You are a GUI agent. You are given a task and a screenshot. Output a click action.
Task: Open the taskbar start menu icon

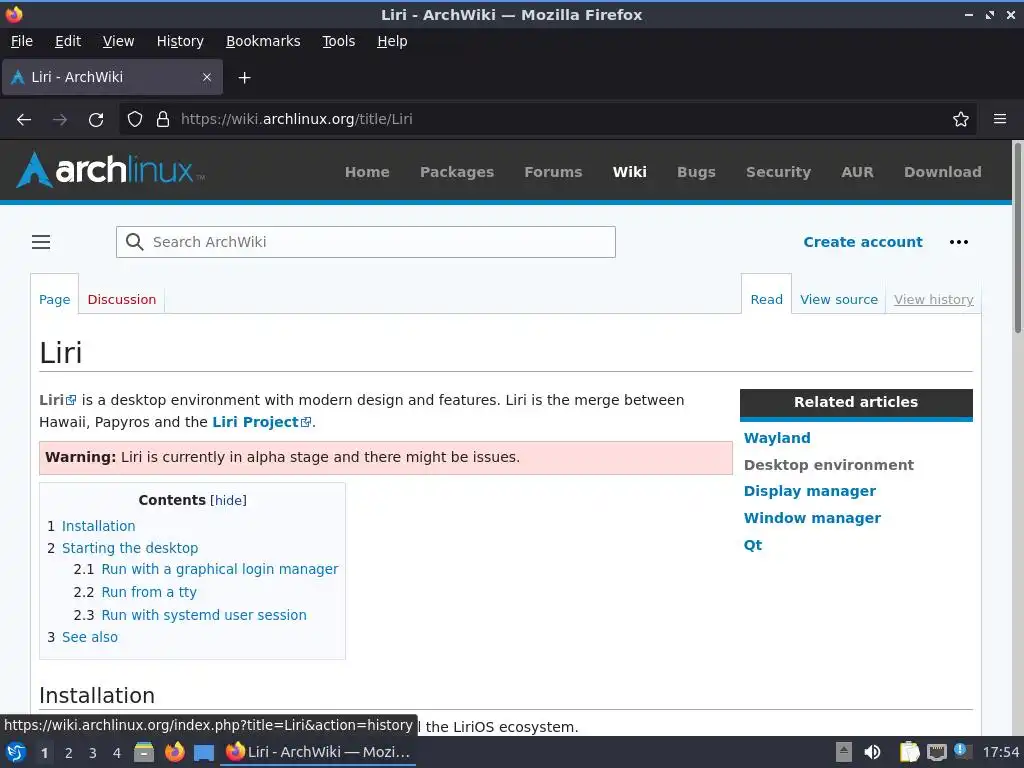16,752
